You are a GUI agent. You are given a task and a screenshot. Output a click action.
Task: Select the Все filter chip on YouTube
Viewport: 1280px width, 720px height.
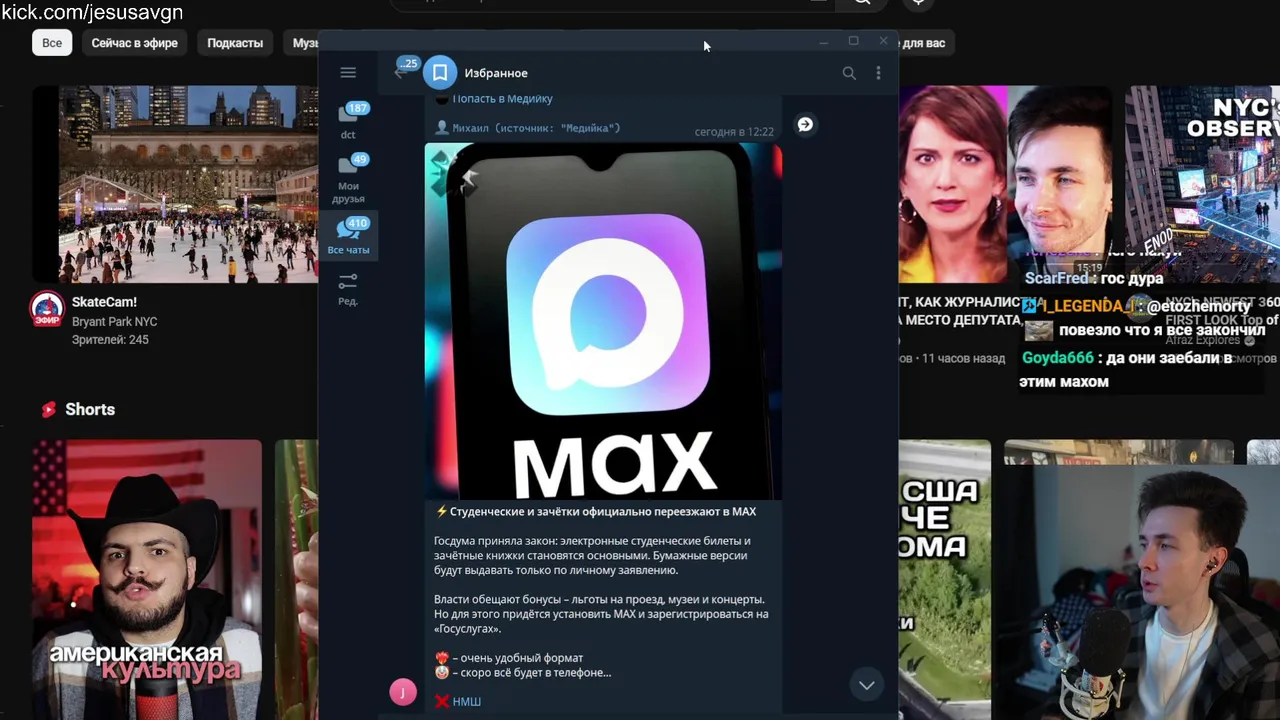point(52,43)
